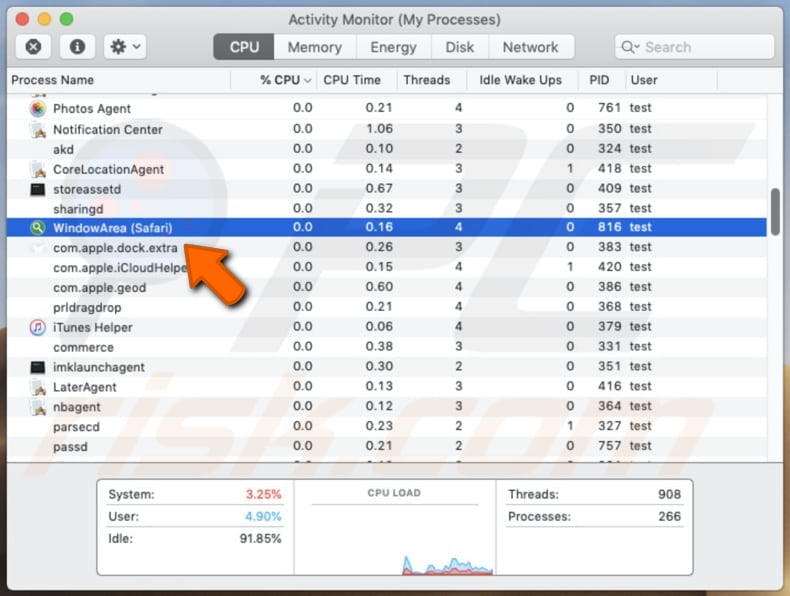Select the storeassetd process name
Screen dimensions: 790x596
87,189
